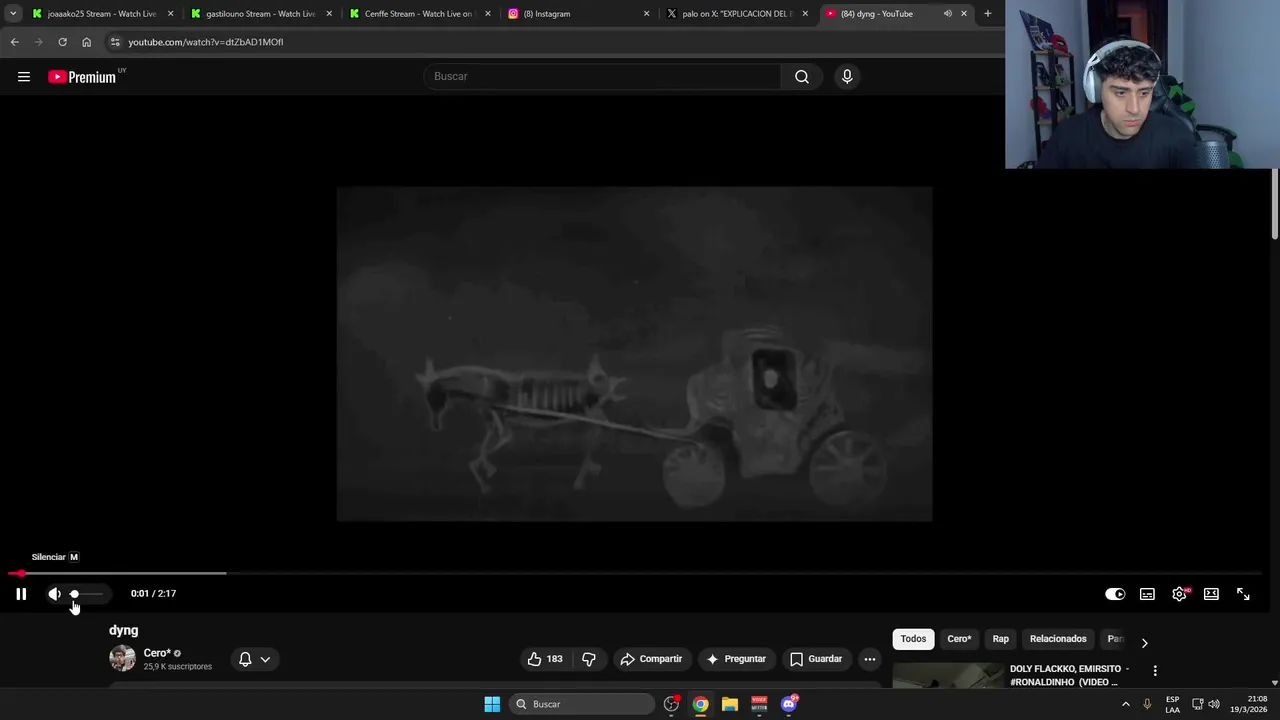
Task: Open the YouTube guide hamburger menu
Action: pyautogui.click(x=24, y=77)
